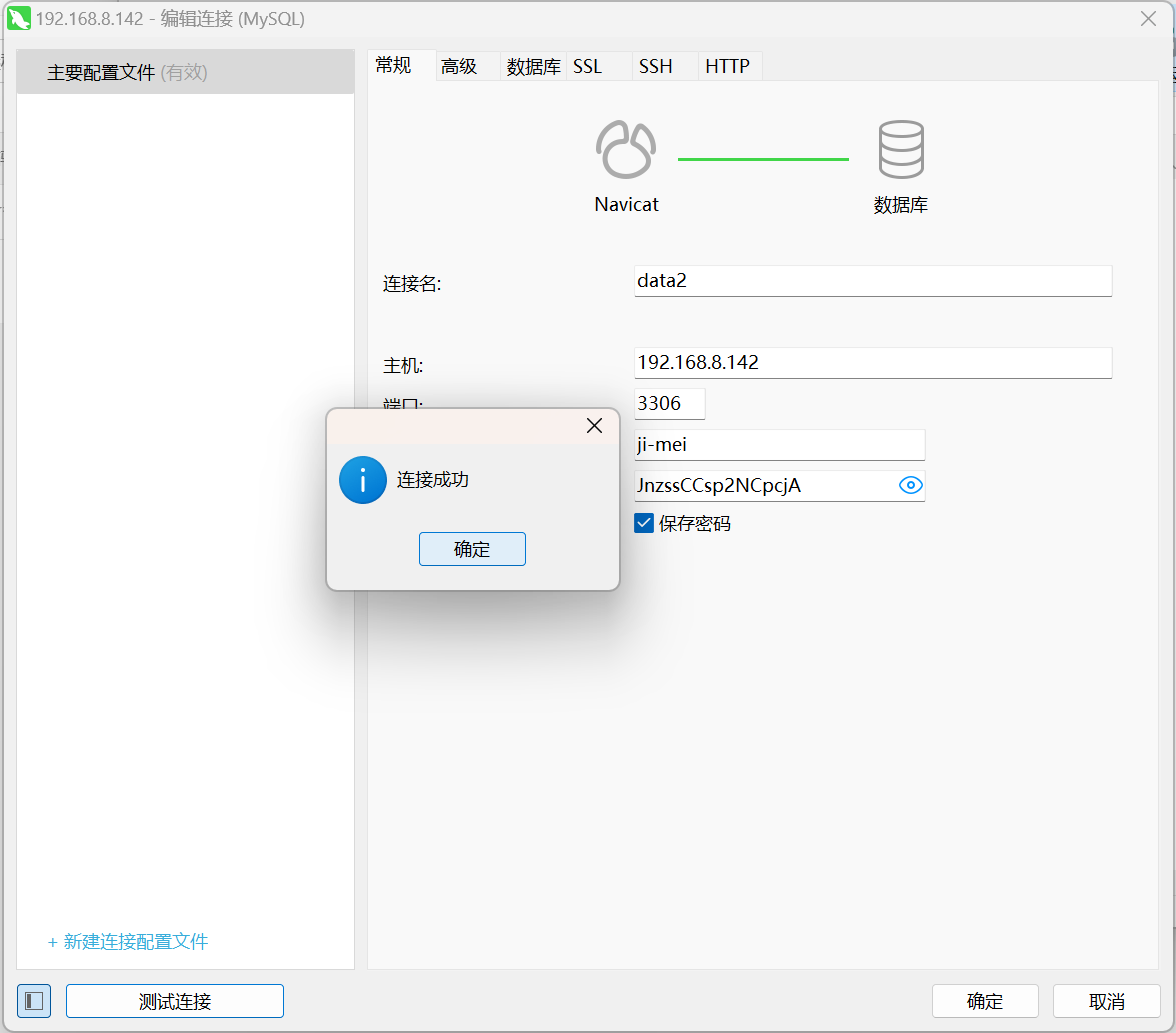Click the green Navicat title bar icon
This screenshot has height=1033, width=1176.
coord(18,19)
